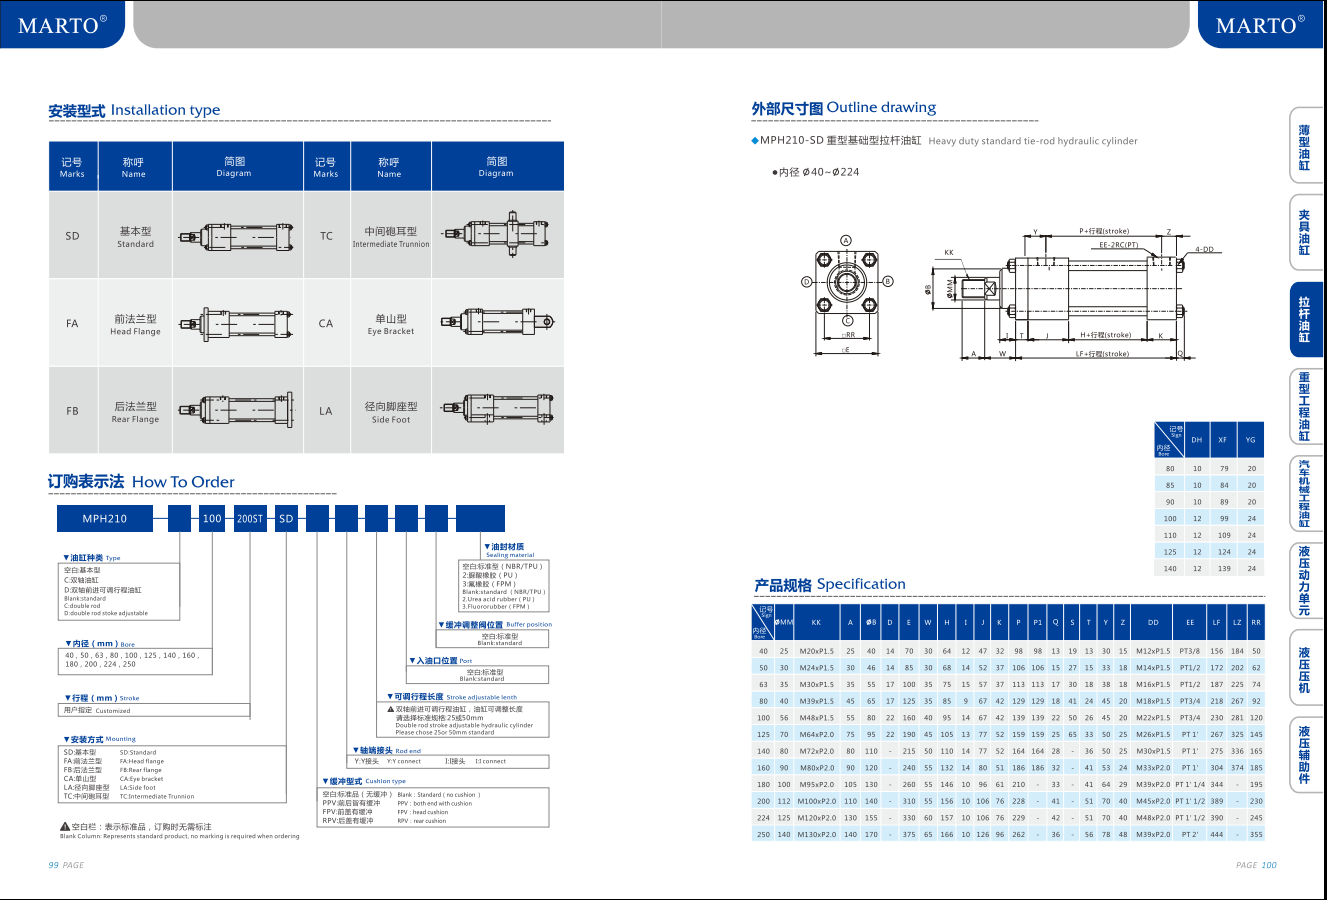Click the PT1' 1/4 cell in EE column
Viewport: 1327px width, 900px height.
coord(1190,784)
